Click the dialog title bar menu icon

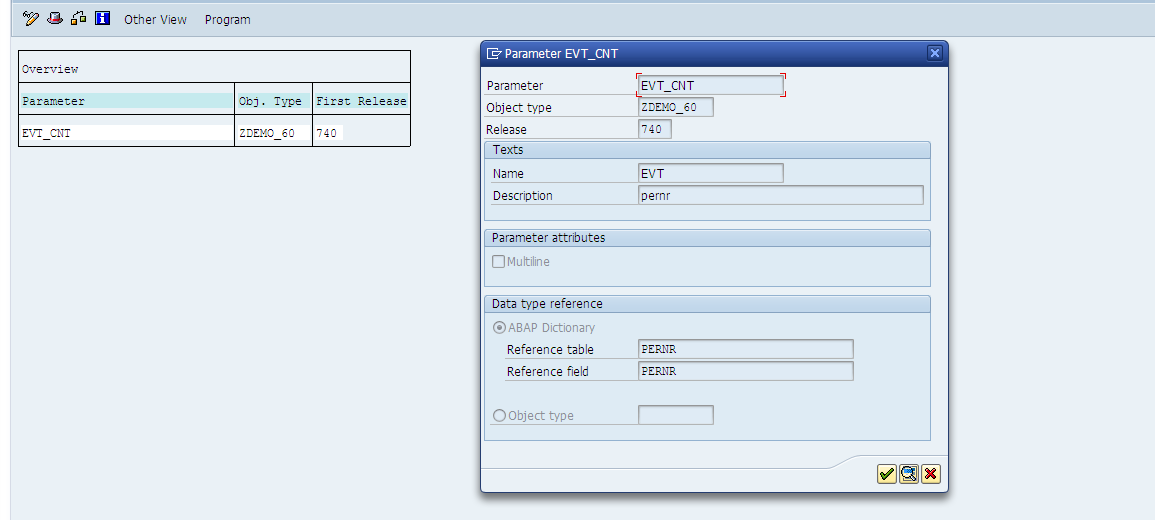pyautogui.click(x=494, y=53)
